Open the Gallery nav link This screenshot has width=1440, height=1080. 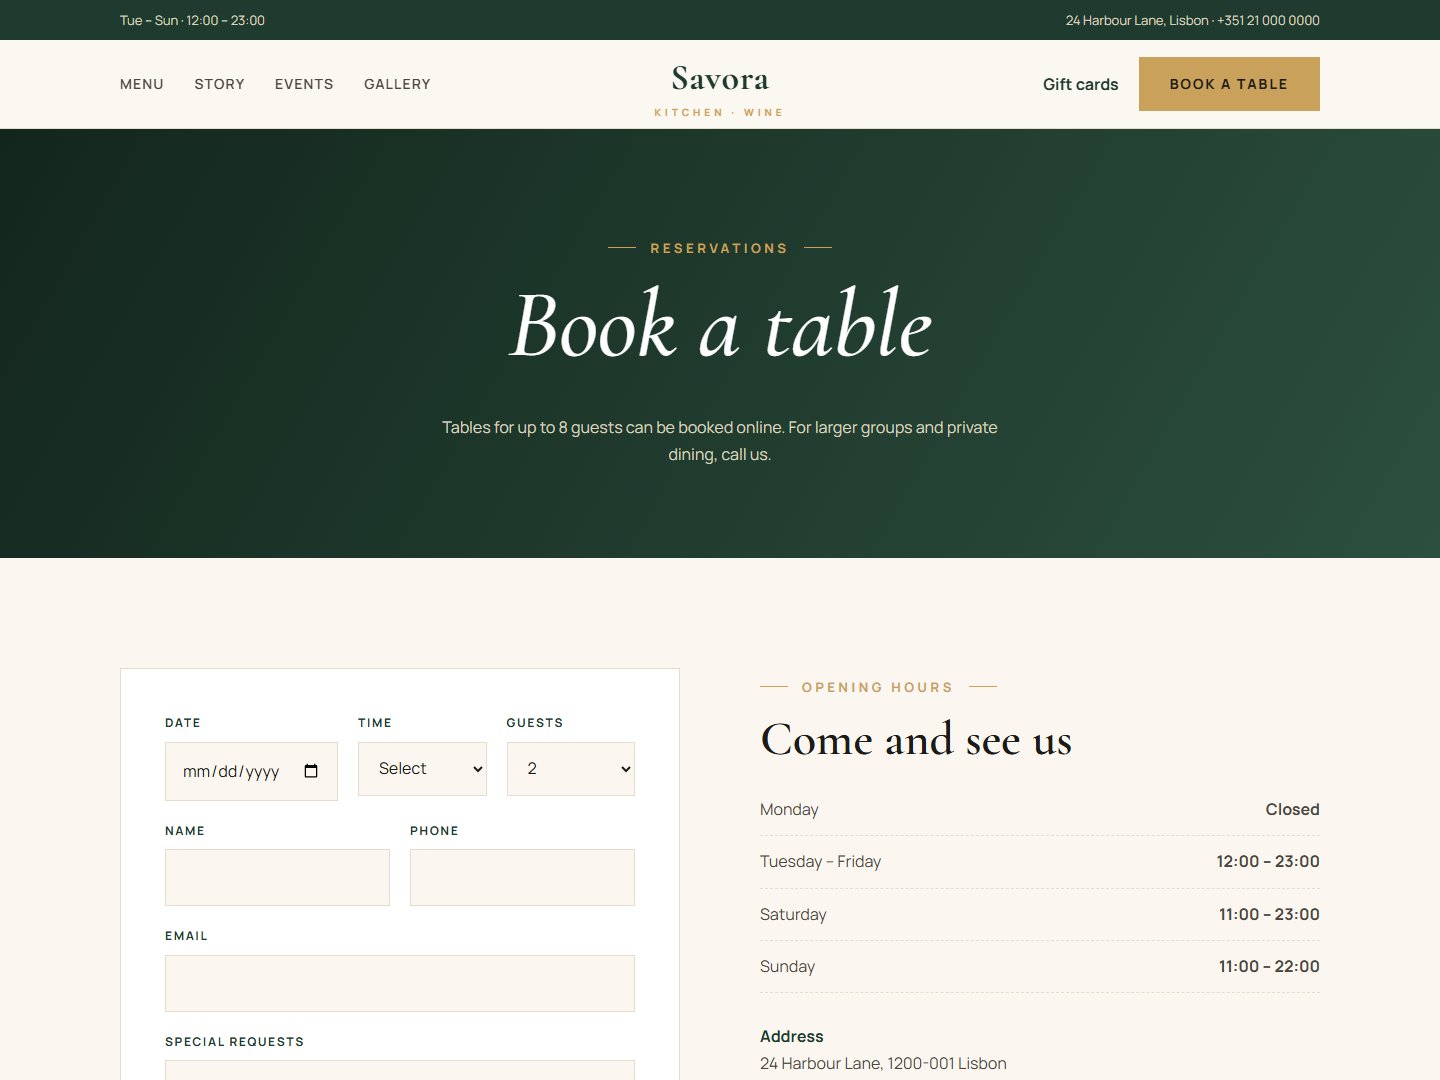point(397,84)
